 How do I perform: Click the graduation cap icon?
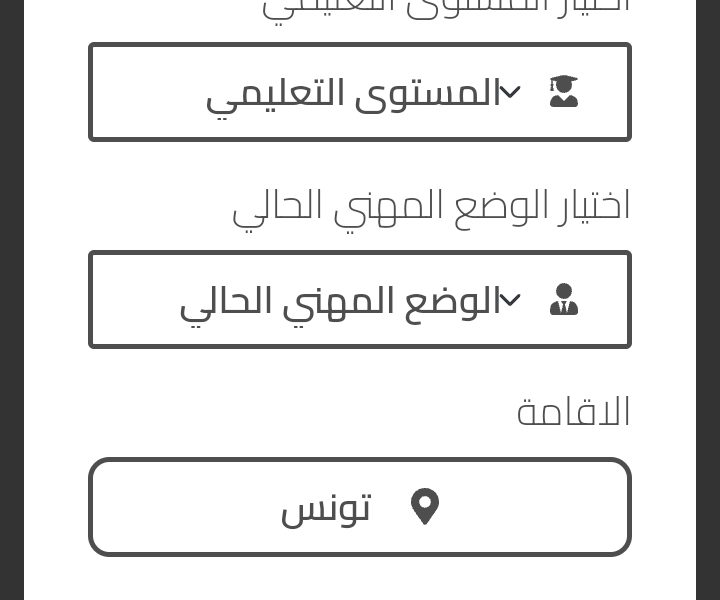(x=564, y=91)
